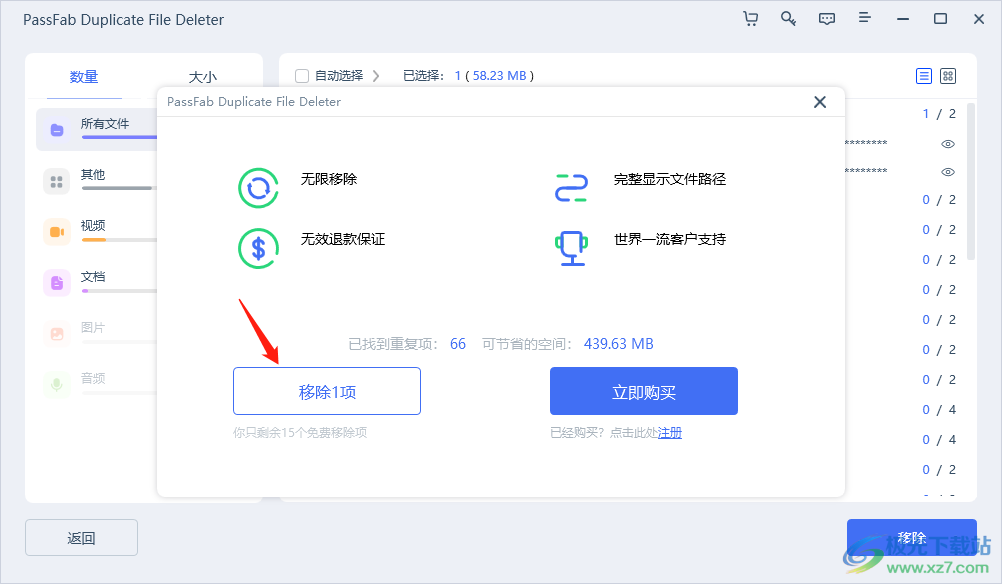Open the main menu lines icon
This screenshot has width=1002, height=584.
(865, 18)
